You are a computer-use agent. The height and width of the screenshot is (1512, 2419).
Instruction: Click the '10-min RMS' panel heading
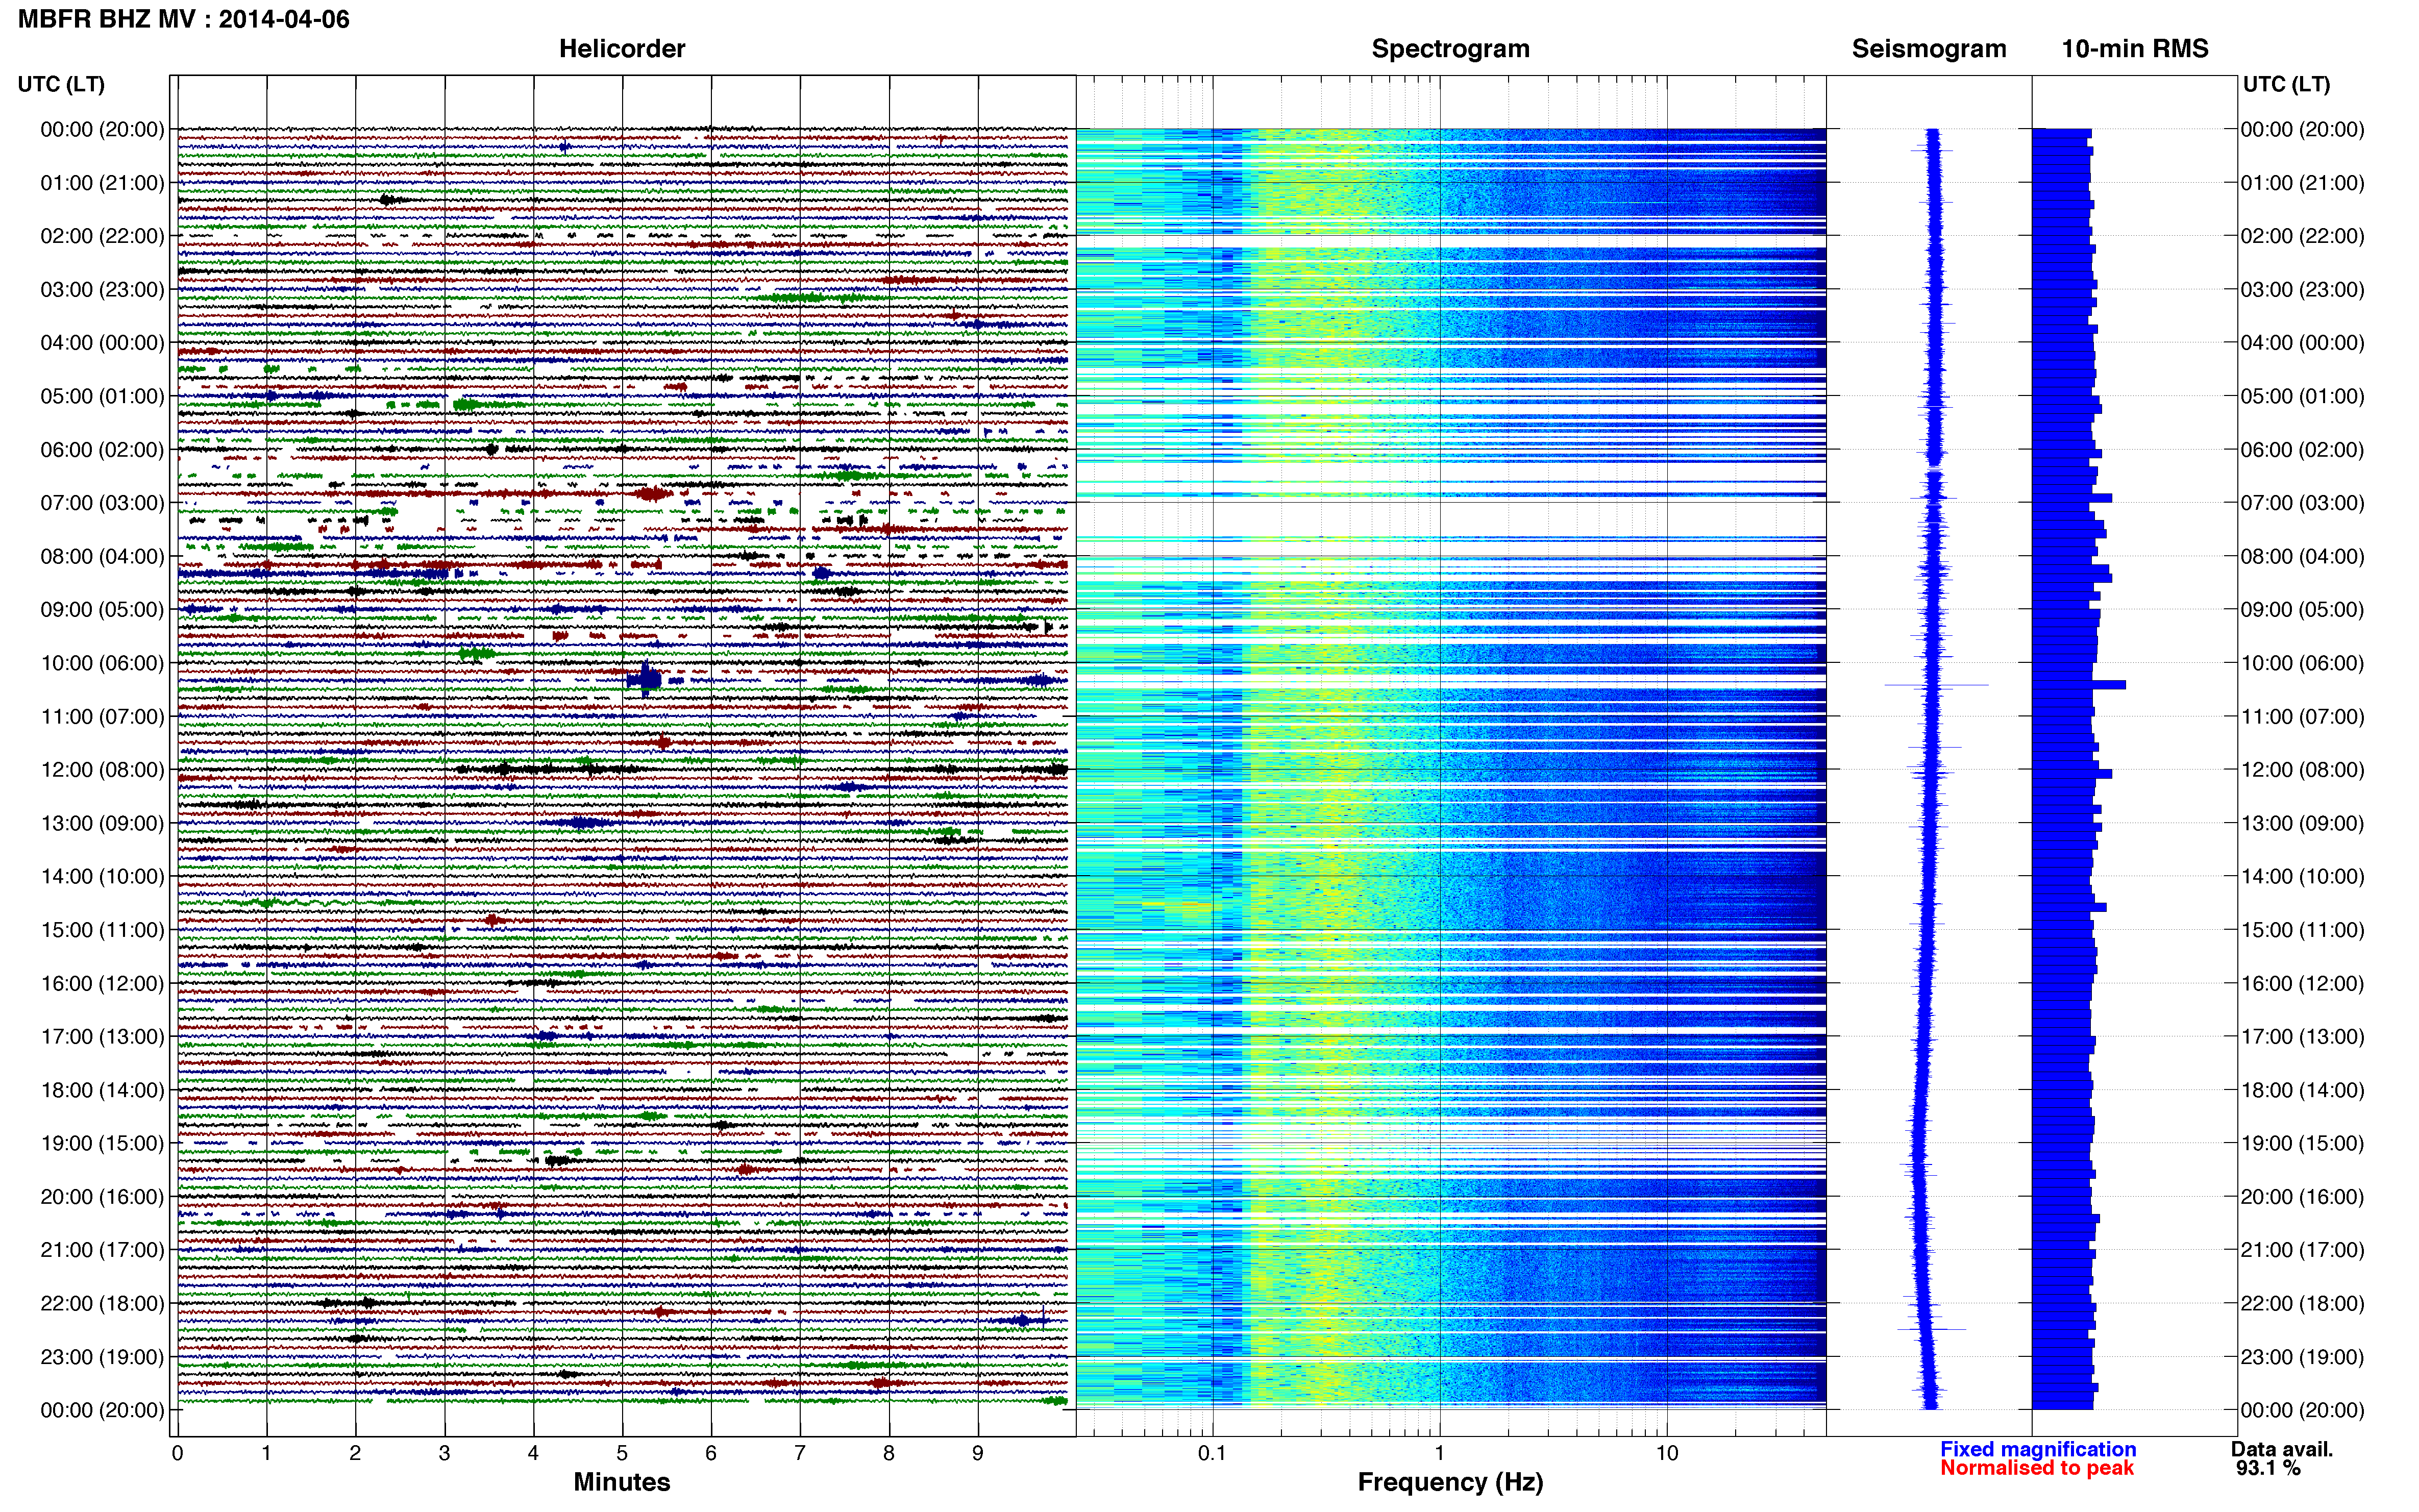pos(2135,49)
